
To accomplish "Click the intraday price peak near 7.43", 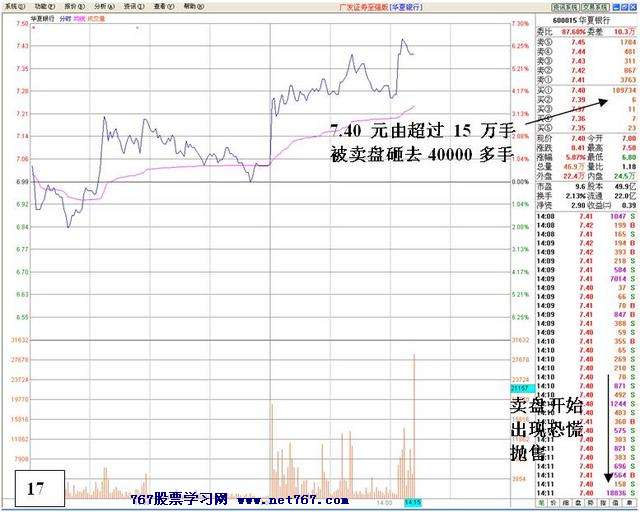I will pos(402,40).
